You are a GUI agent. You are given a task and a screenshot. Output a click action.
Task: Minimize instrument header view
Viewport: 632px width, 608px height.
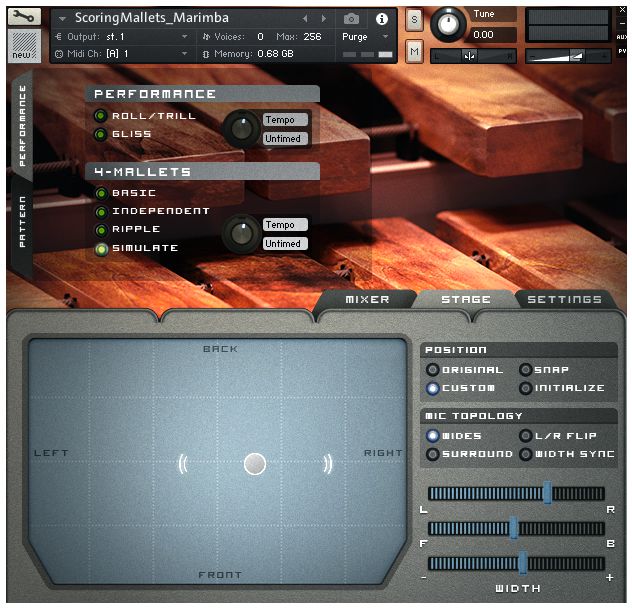click(622, 23)
